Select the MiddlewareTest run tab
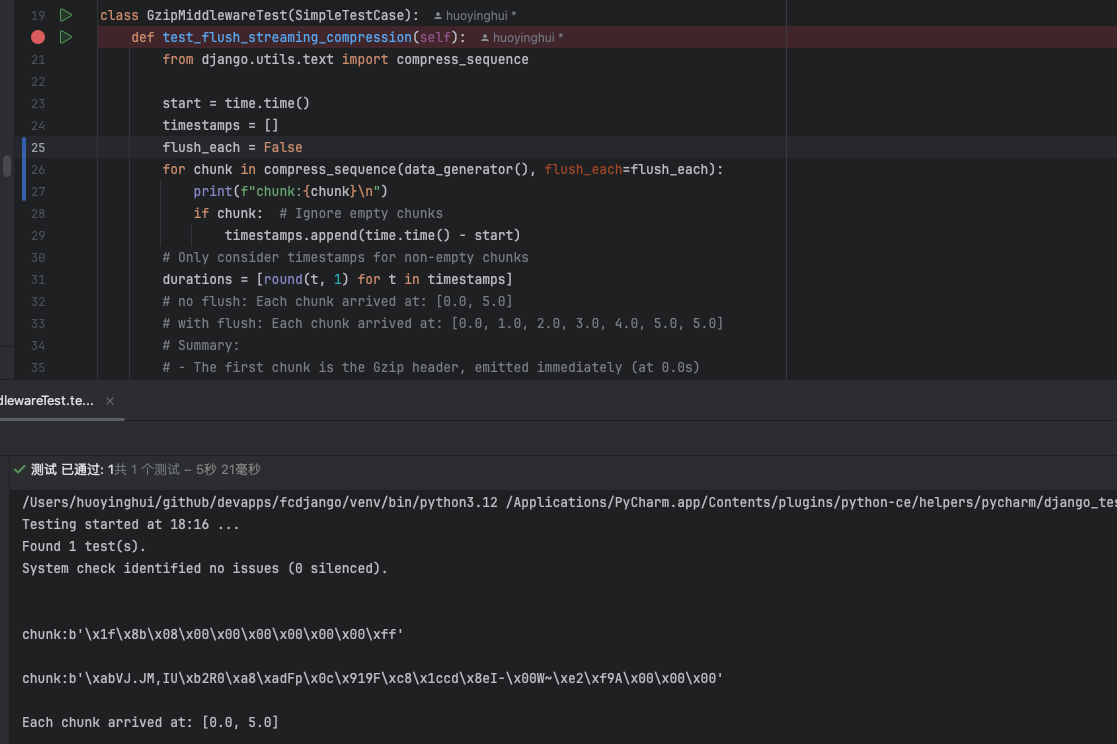This screenshot has height=744, width=1117. click(x=46, y=400)
